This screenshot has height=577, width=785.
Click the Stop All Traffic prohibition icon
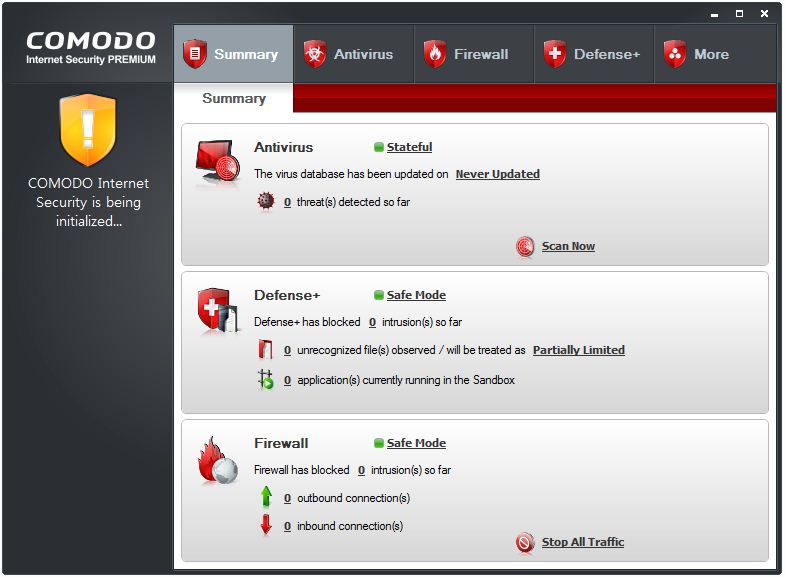tap(525, 542)
